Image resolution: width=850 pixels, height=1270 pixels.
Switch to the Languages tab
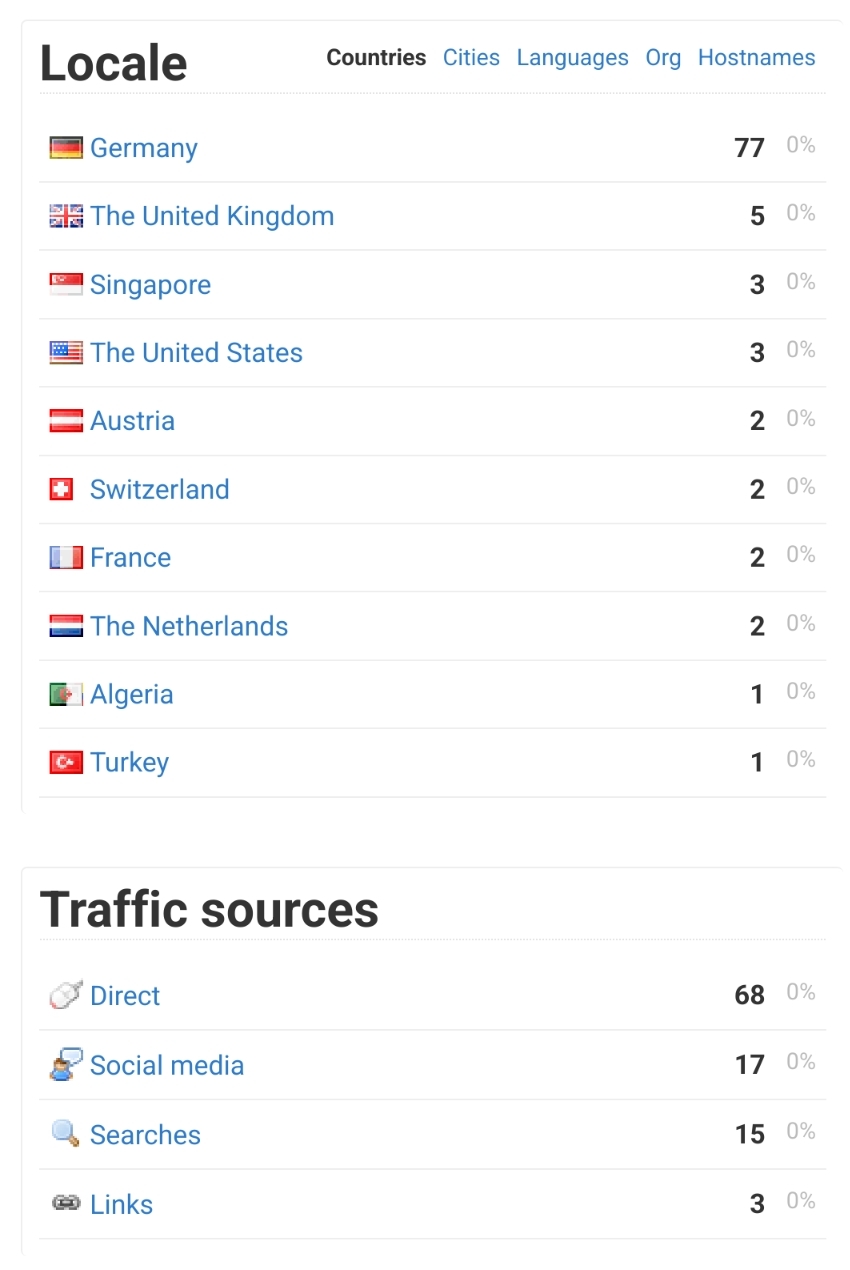(572, 58)
